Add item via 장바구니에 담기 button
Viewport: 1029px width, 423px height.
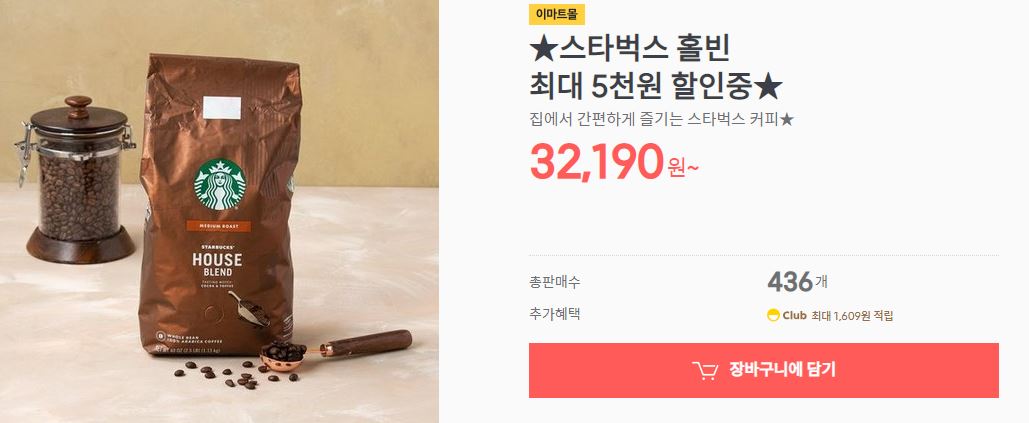point(764,371)
